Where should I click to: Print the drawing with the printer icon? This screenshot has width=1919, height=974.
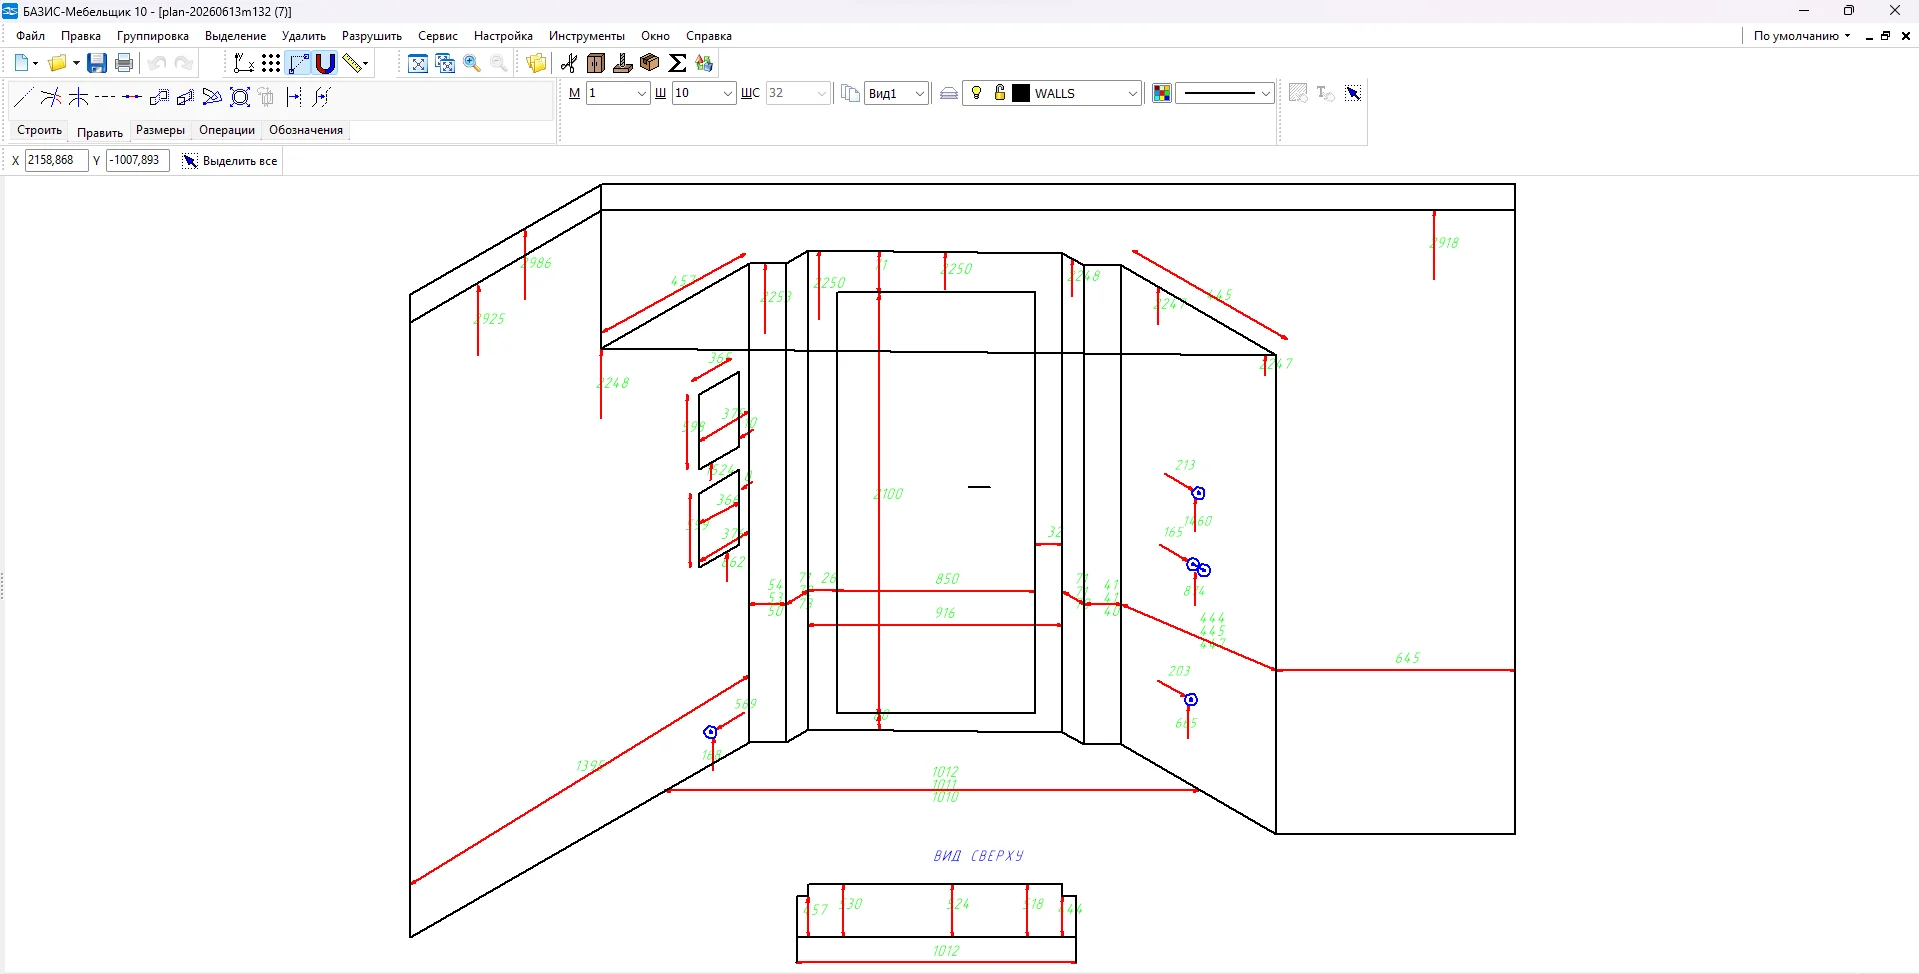pyautogui.click(x=124, y=63)
